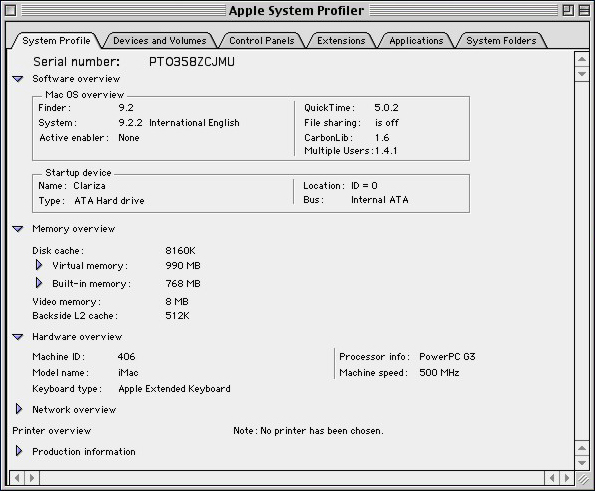The height and width of the screenshot is (491, 595).
Task: Click the Model name iMac value
Action: click(128, 373)
